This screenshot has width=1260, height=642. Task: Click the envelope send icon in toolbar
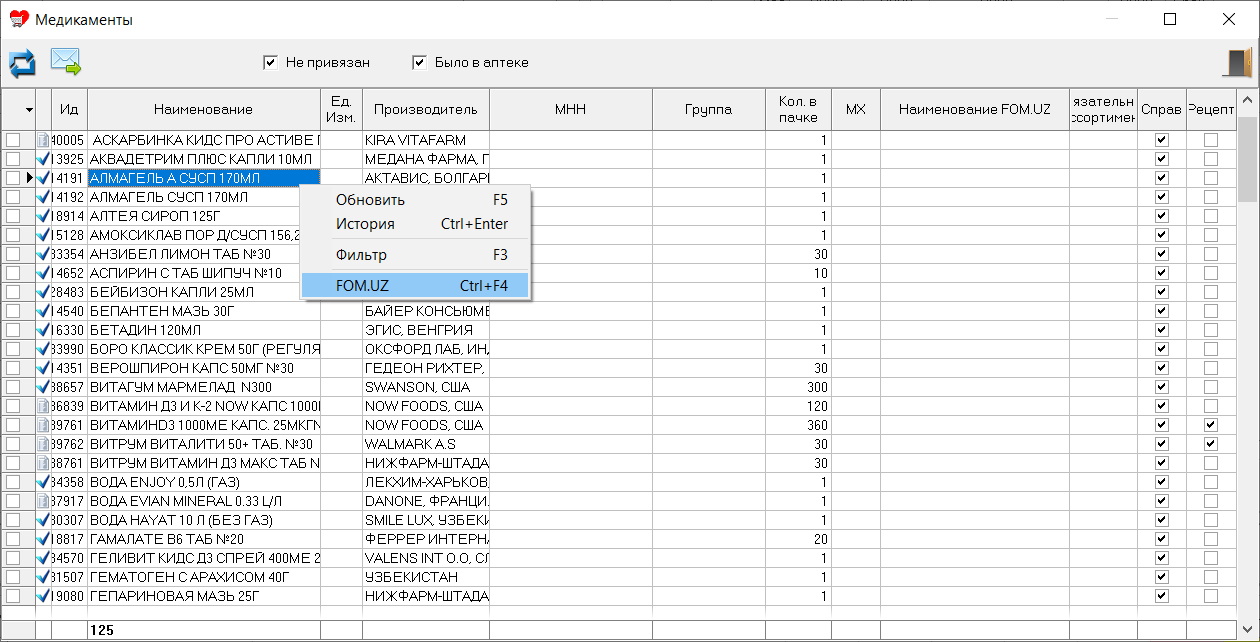tap(66, 62)
